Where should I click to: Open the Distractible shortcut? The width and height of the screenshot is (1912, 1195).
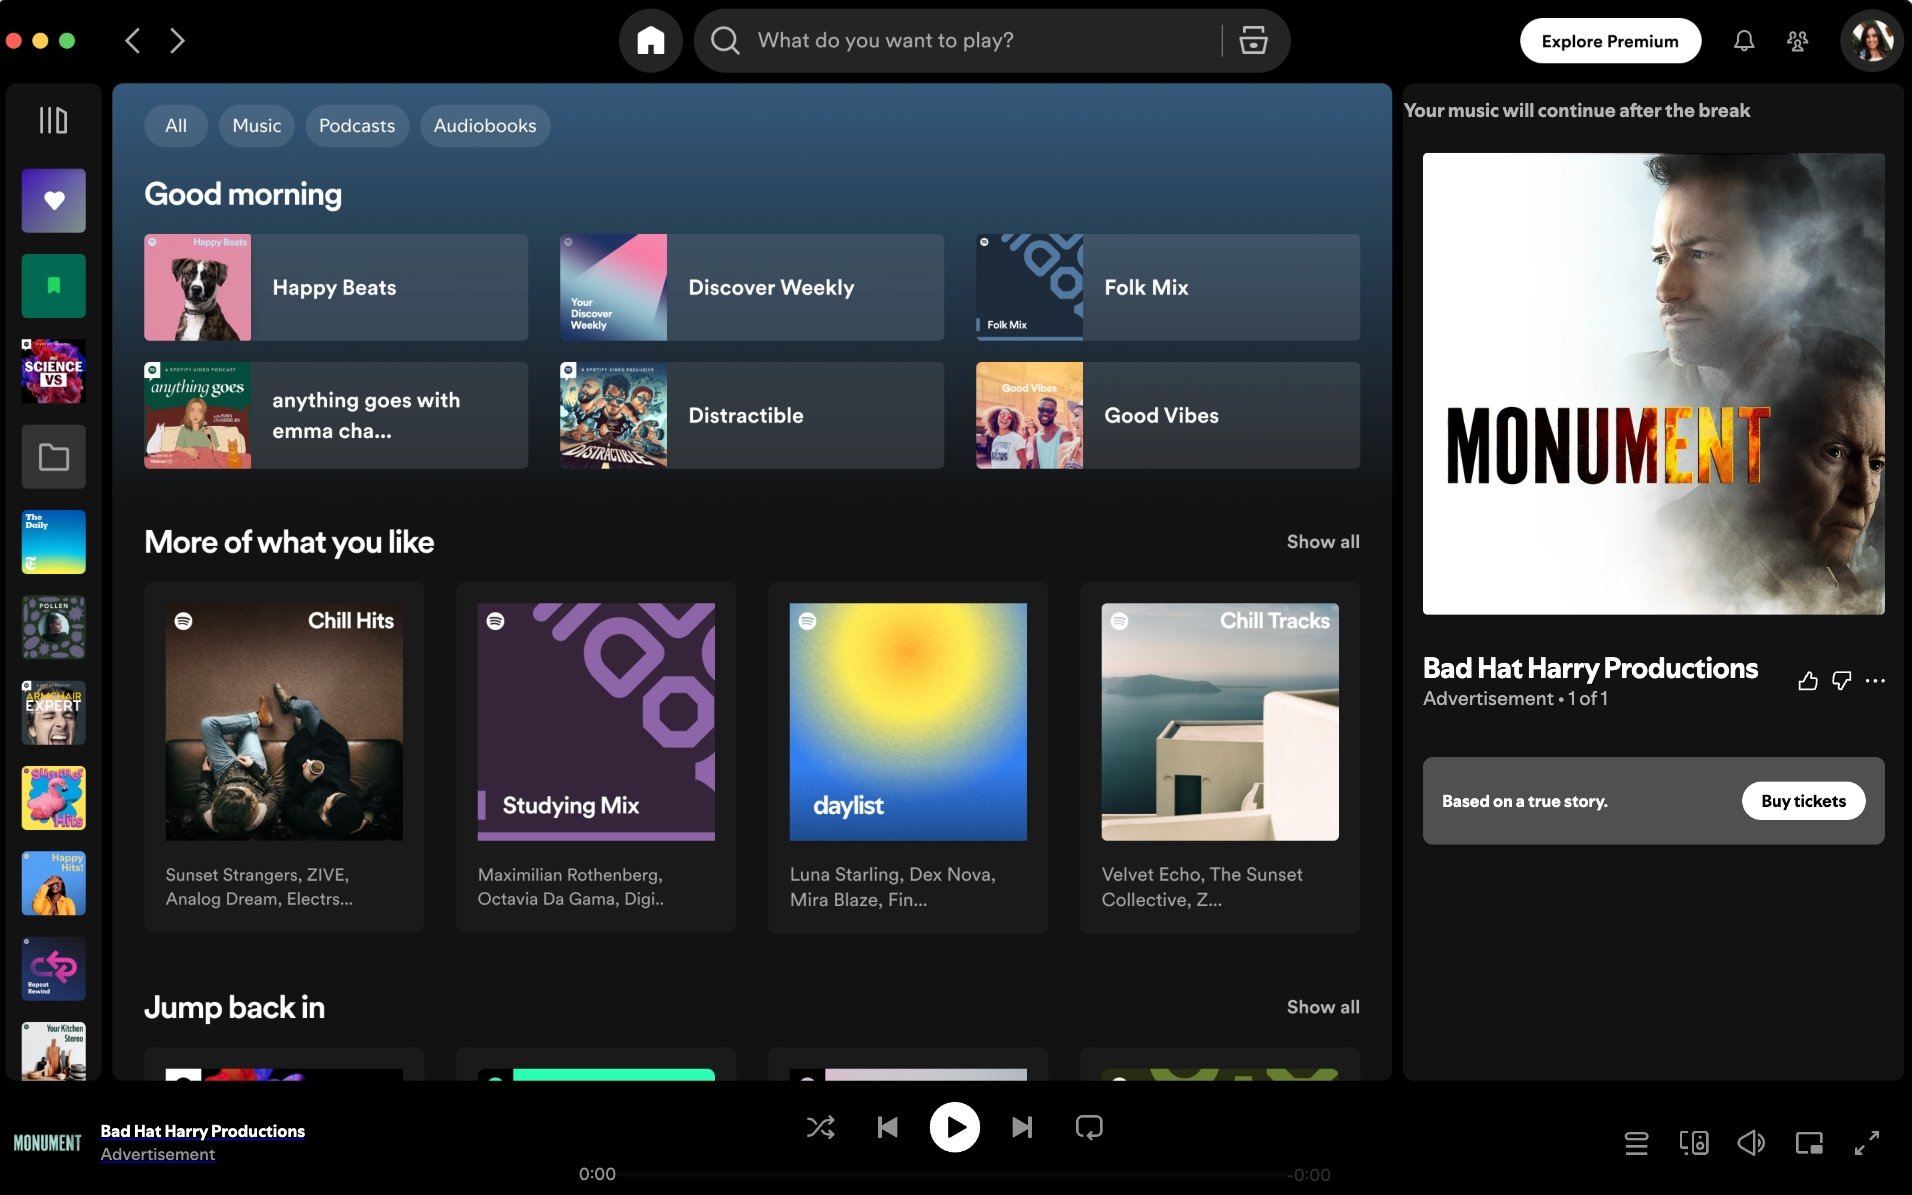point(752,416)
